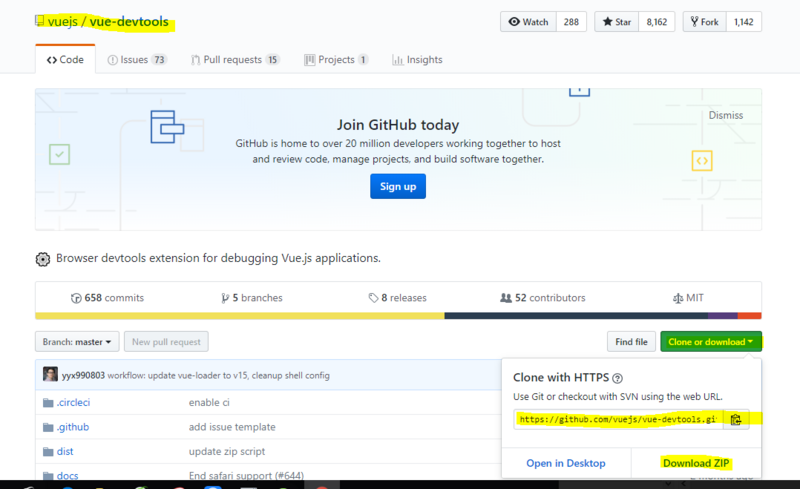Image resolution: width=800 pixels, height=489 pixels.
Task: Fork the repository
Action: coord(704,22)
